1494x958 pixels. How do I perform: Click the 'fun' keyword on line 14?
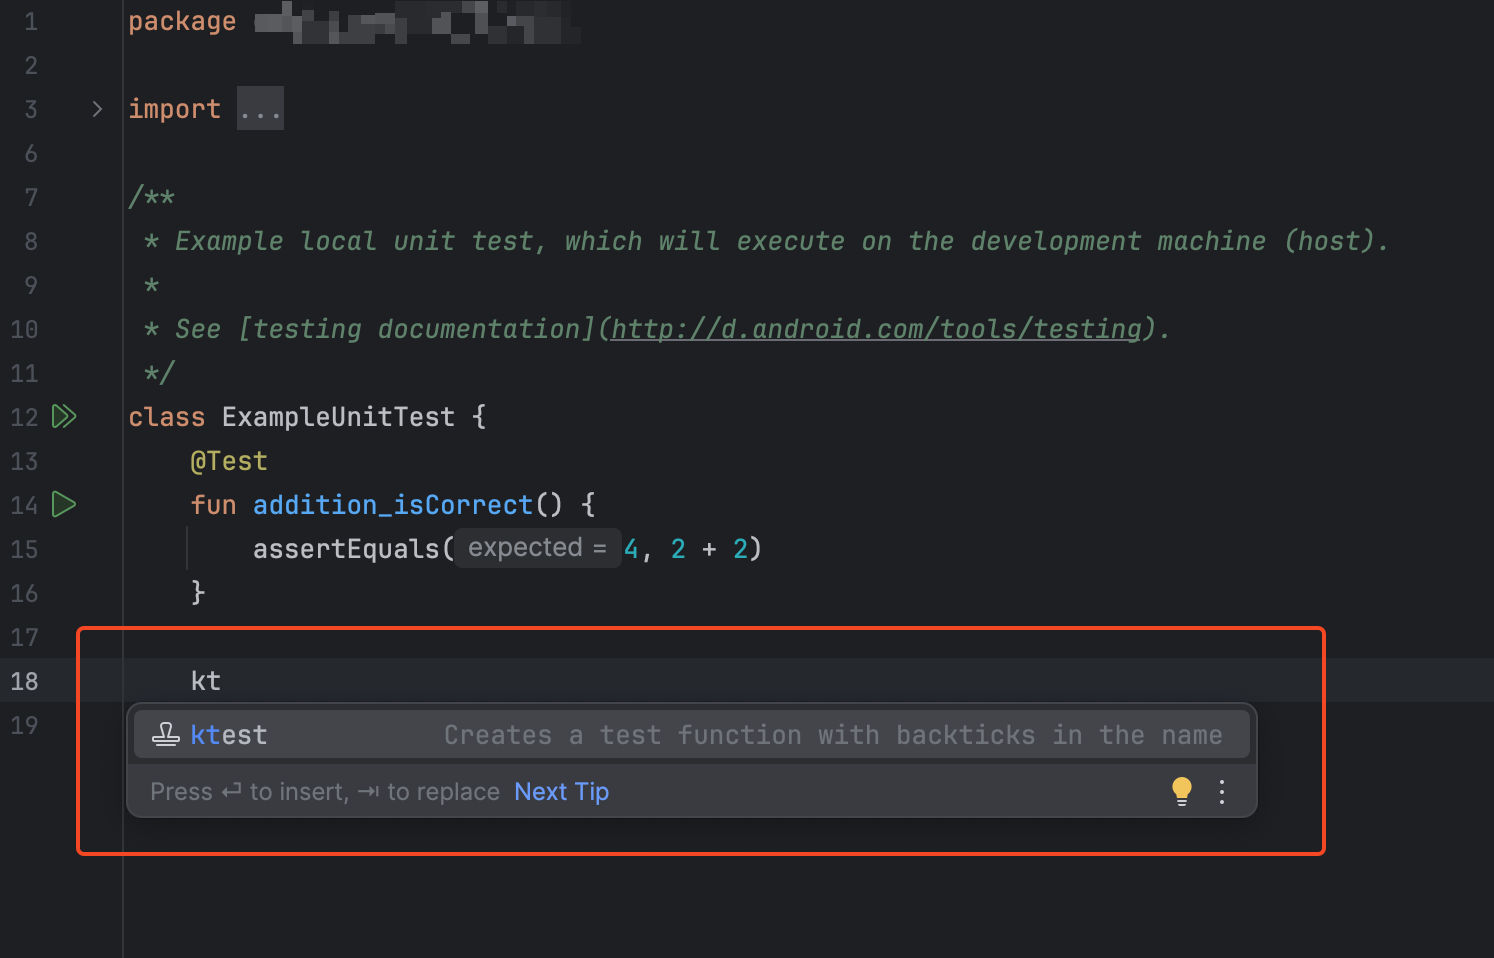[213, 505]
